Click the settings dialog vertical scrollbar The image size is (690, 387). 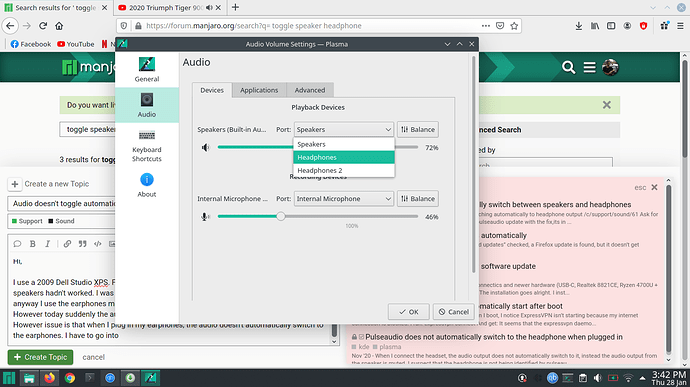tap(473, 163)
